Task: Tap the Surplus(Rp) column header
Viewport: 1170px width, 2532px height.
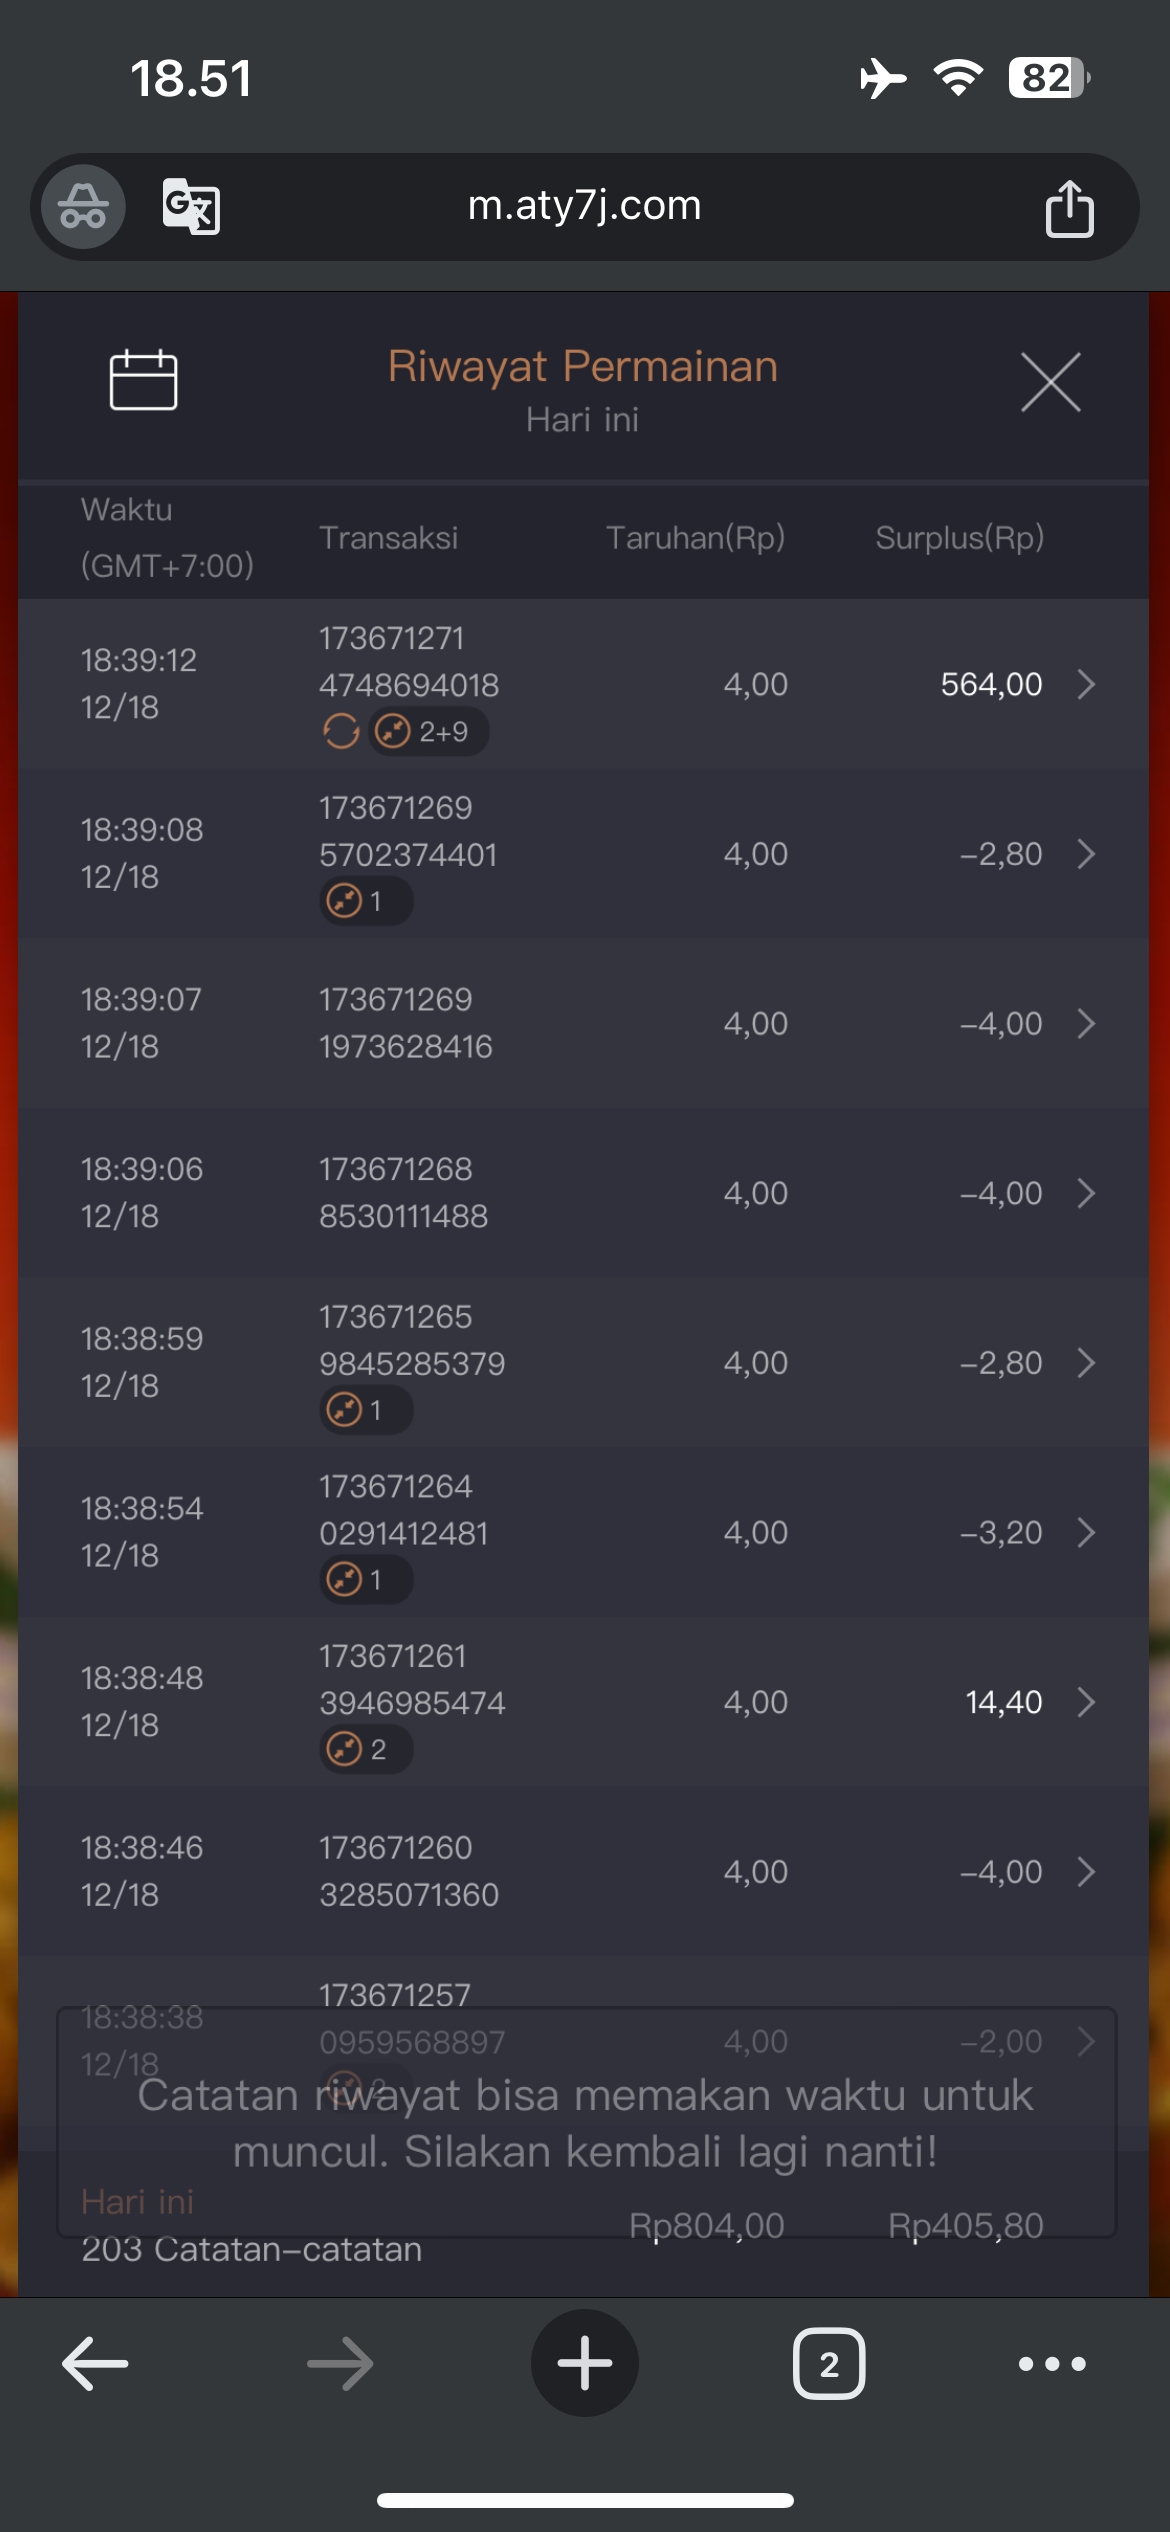Action: point(959,538)
